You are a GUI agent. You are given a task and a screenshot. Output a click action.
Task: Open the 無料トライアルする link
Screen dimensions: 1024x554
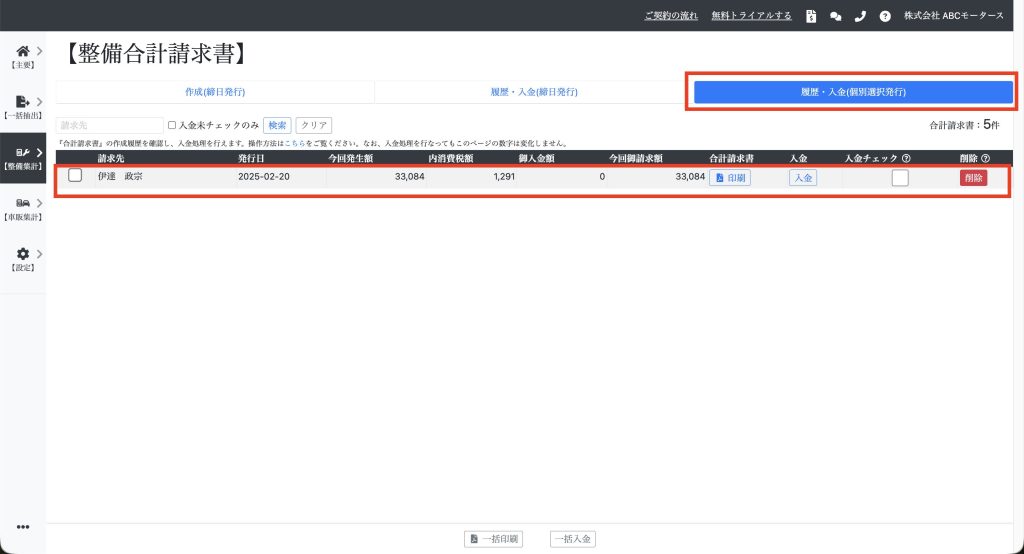point(751,16)
